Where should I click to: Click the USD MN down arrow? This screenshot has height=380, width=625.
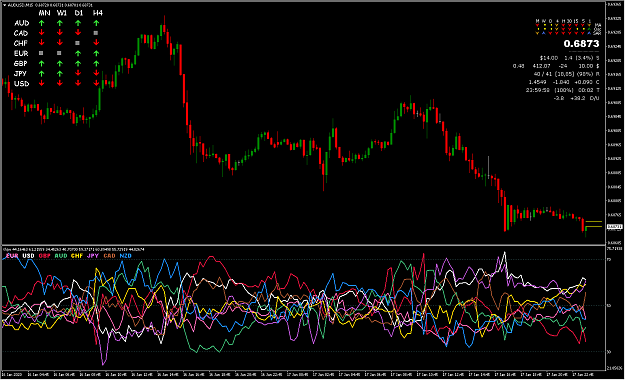tap(41, 83)
